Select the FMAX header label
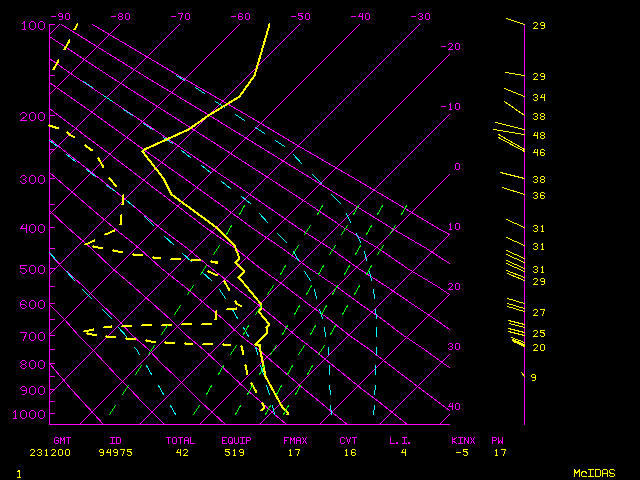The width and height of the screenshot is (640, 480). coord(295,440)
